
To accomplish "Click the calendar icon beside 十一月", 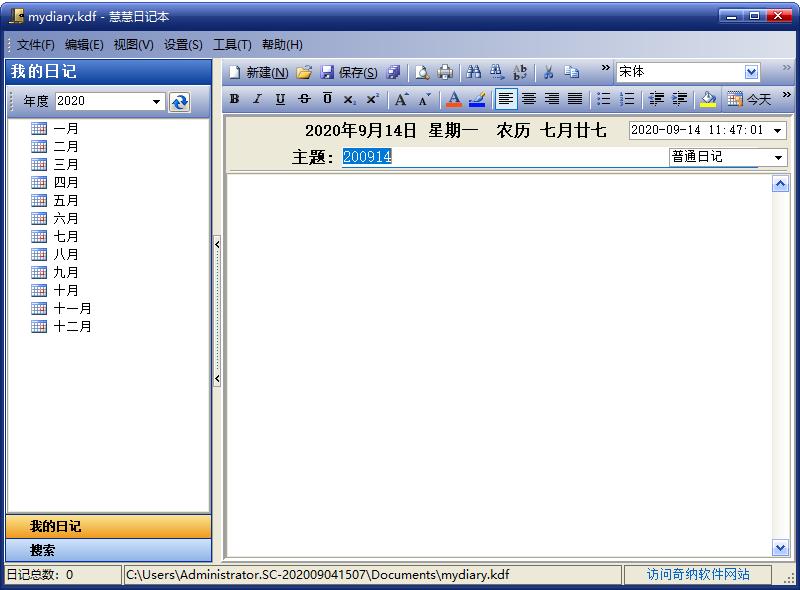I will click(x=39, y=308).
